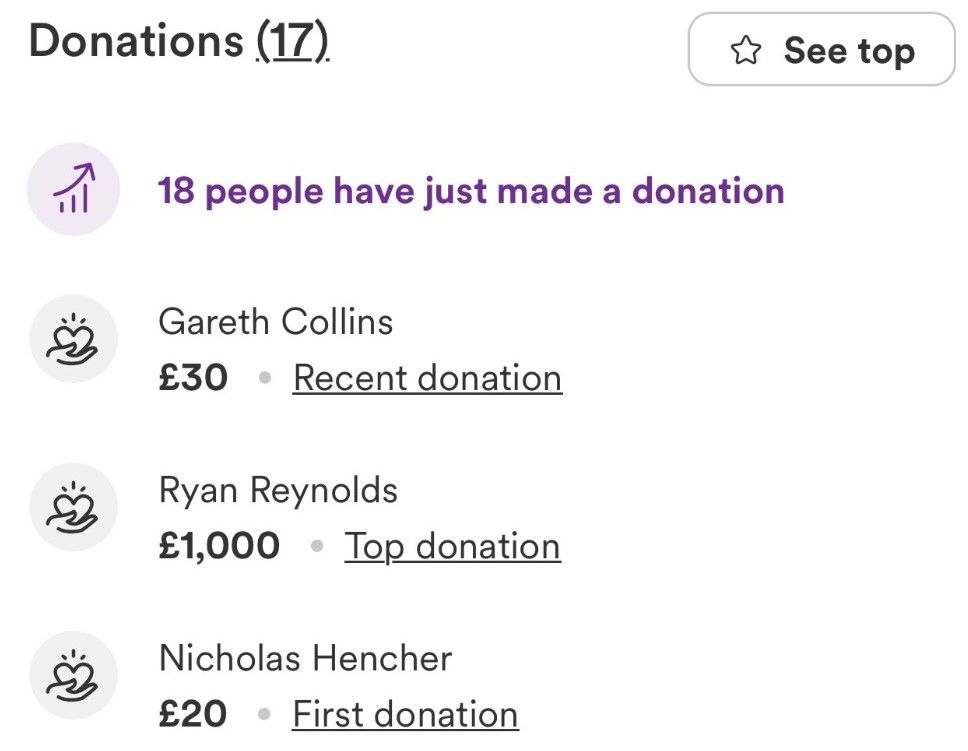Open Nicholas Hencher's First donation link

404,713
